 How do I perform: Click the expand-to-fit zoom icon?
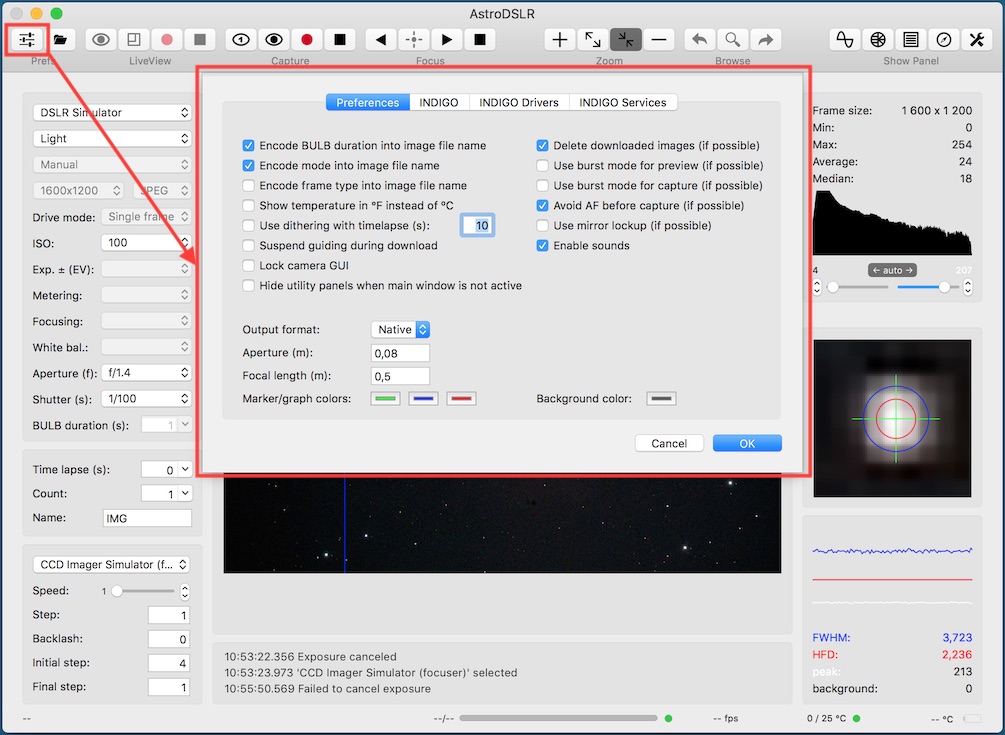click(593, 40)
